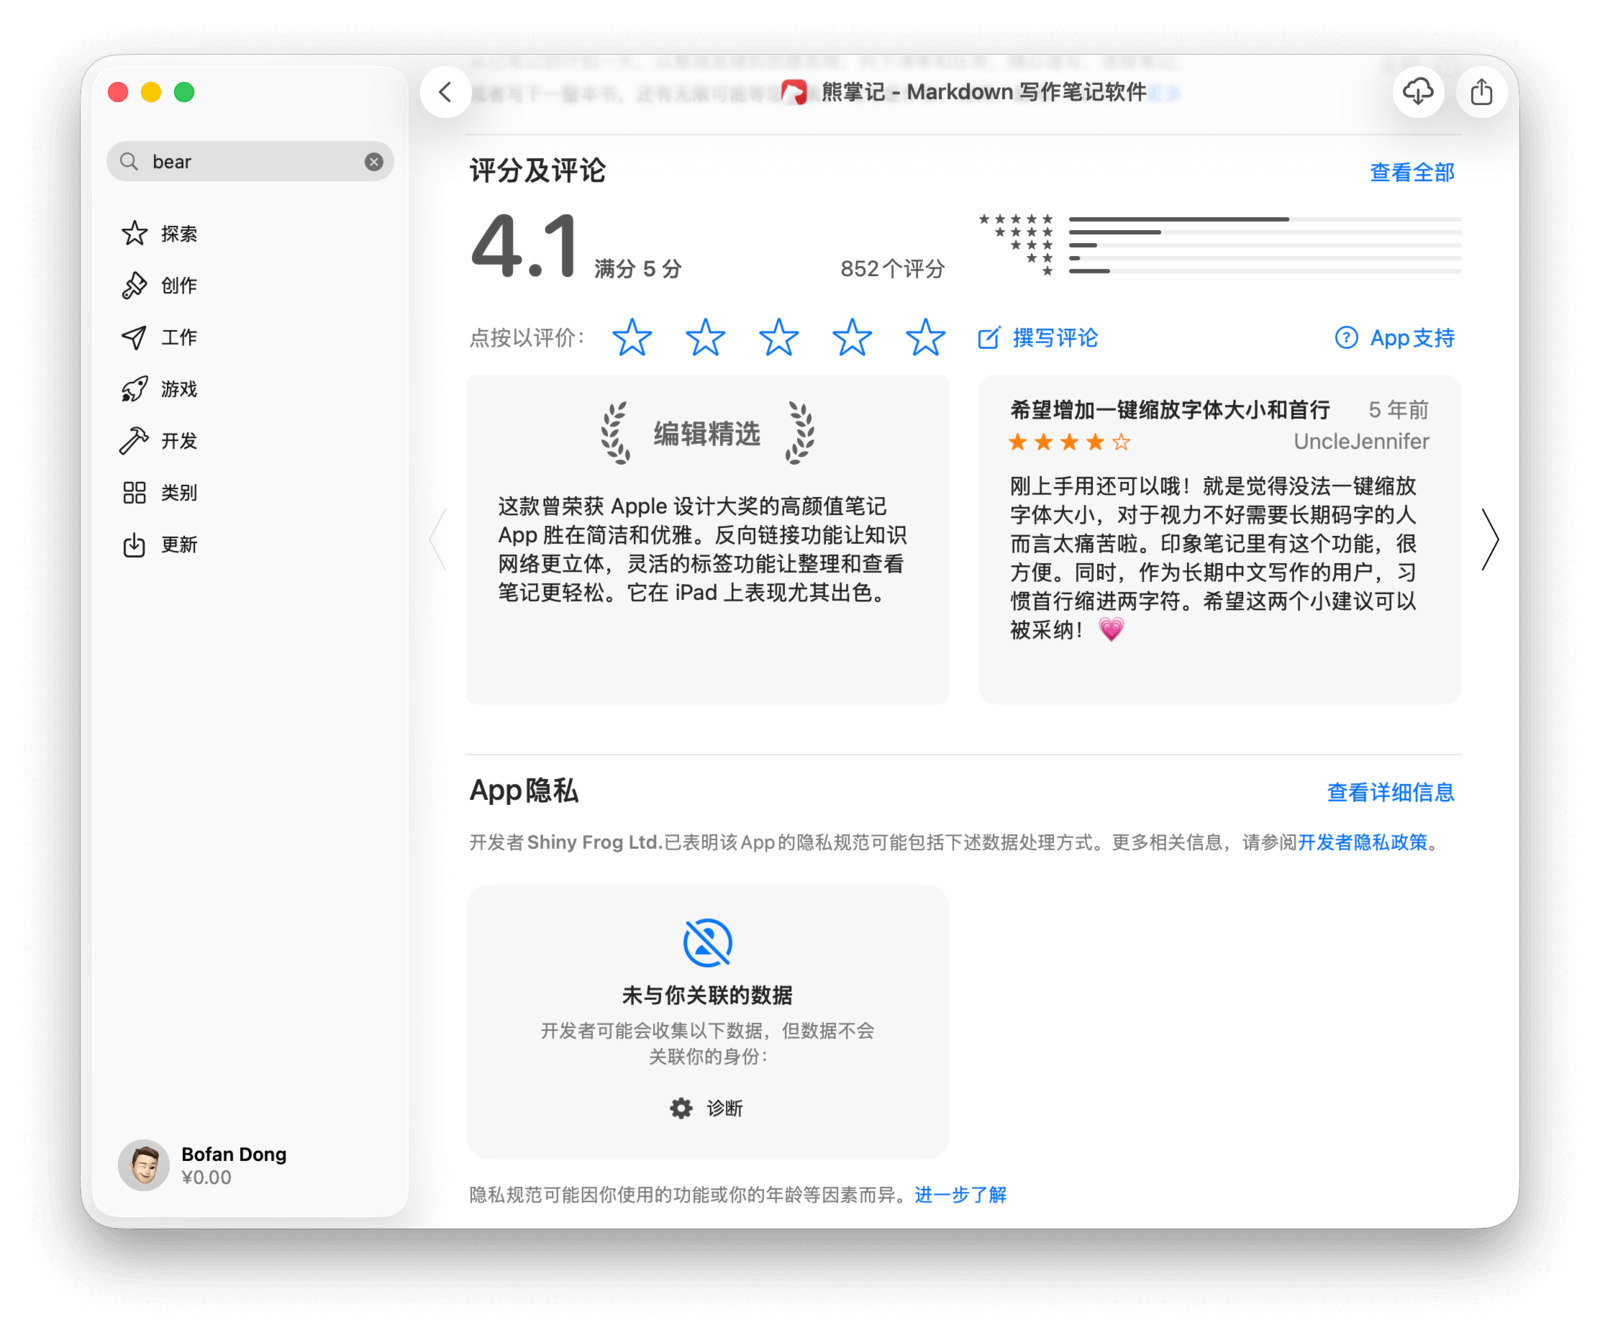The height and width of the screenshot is (1335, 1600).
Task: Rate the app five stars
Action: click(x=926, y=338)
